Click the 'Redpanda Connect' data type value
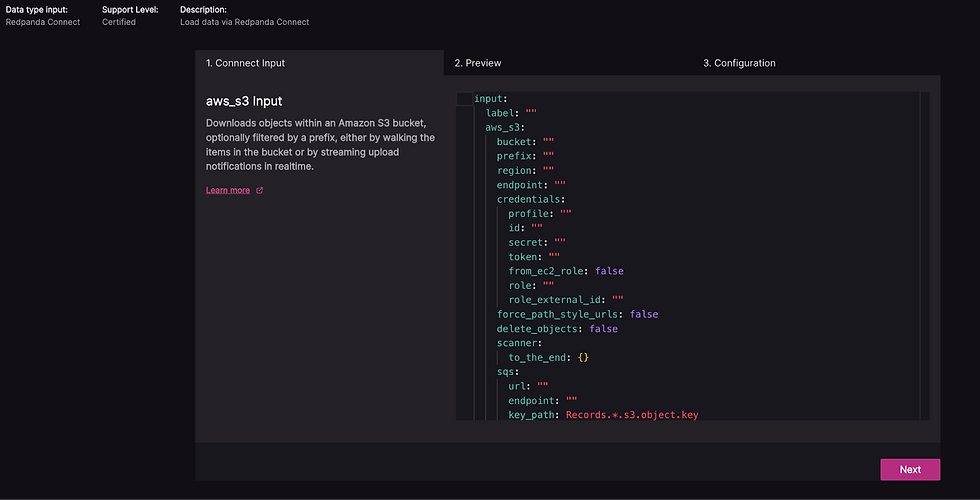Viewport: 980px width, 500px height. tap(42, 22)
